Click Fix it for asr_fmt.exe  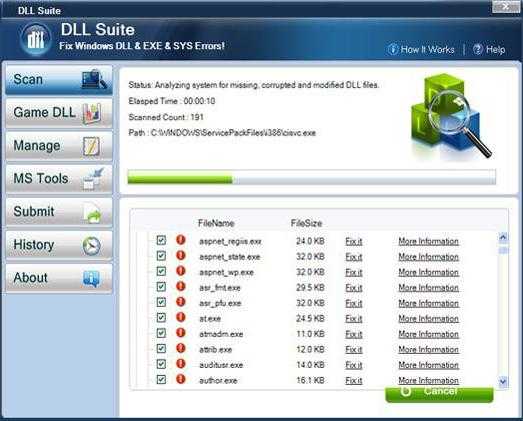coord(354,288)
